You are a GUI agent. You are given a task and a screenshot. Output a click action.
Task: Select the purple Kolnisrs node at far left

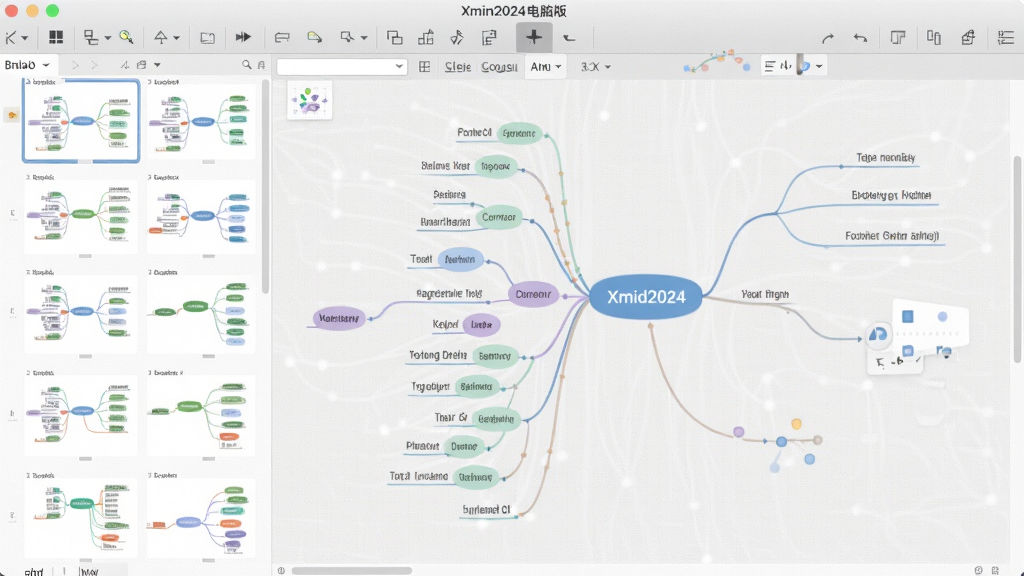coord(339,318)
